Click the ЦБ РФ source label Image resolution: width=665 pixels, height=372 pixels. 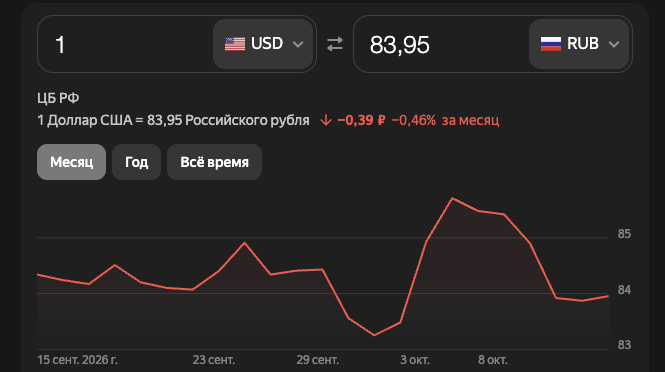(58, 98)
